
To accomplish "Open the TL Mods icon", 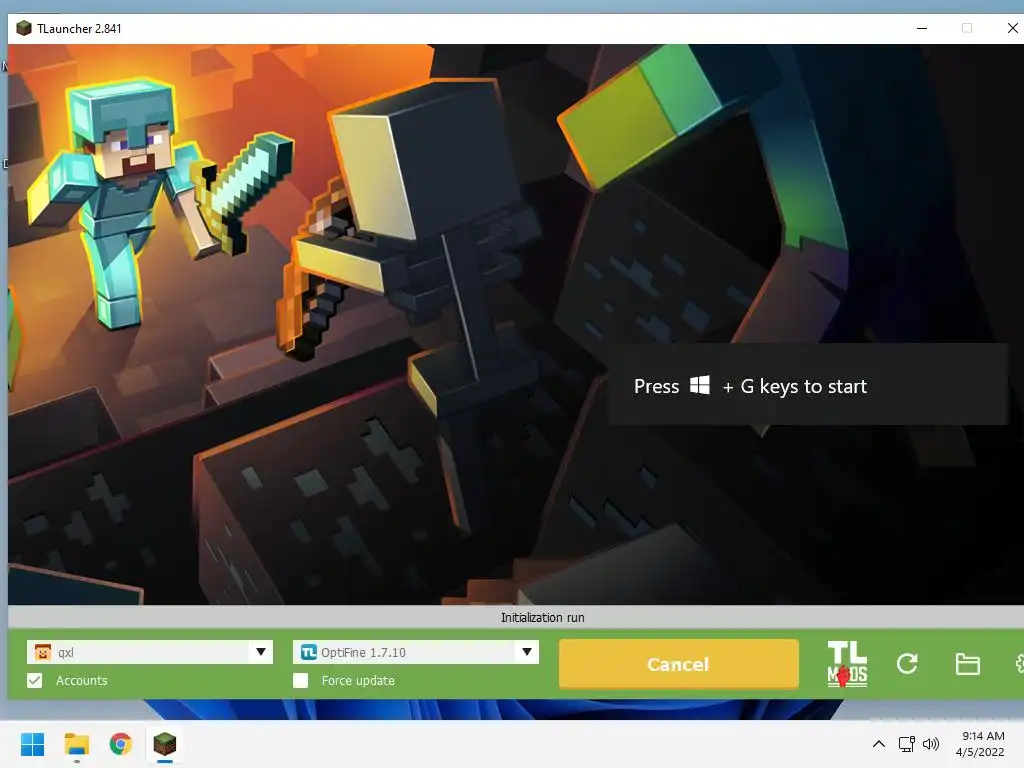I will coord(847,664).
